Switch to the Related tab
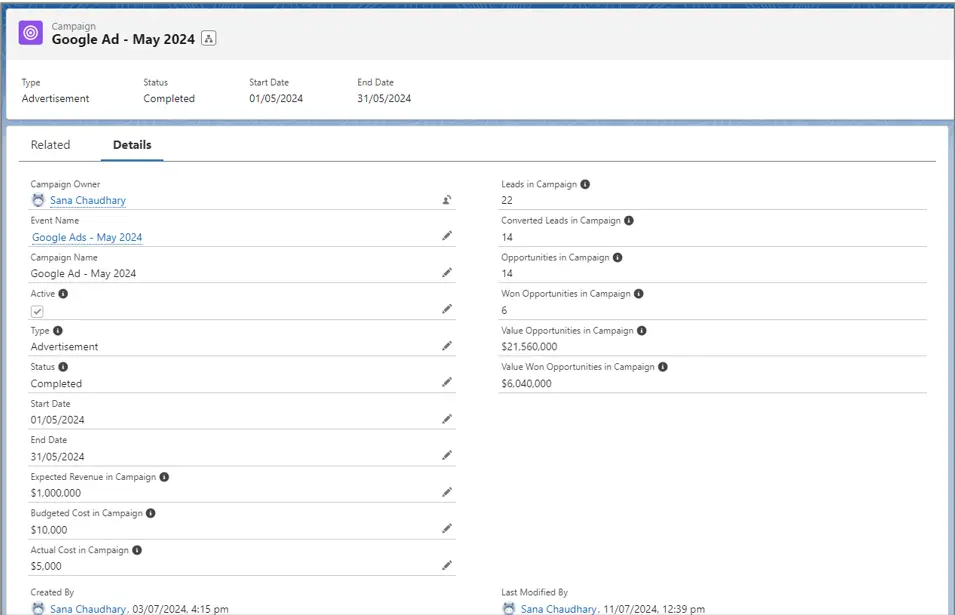 [x=51, y=145]
